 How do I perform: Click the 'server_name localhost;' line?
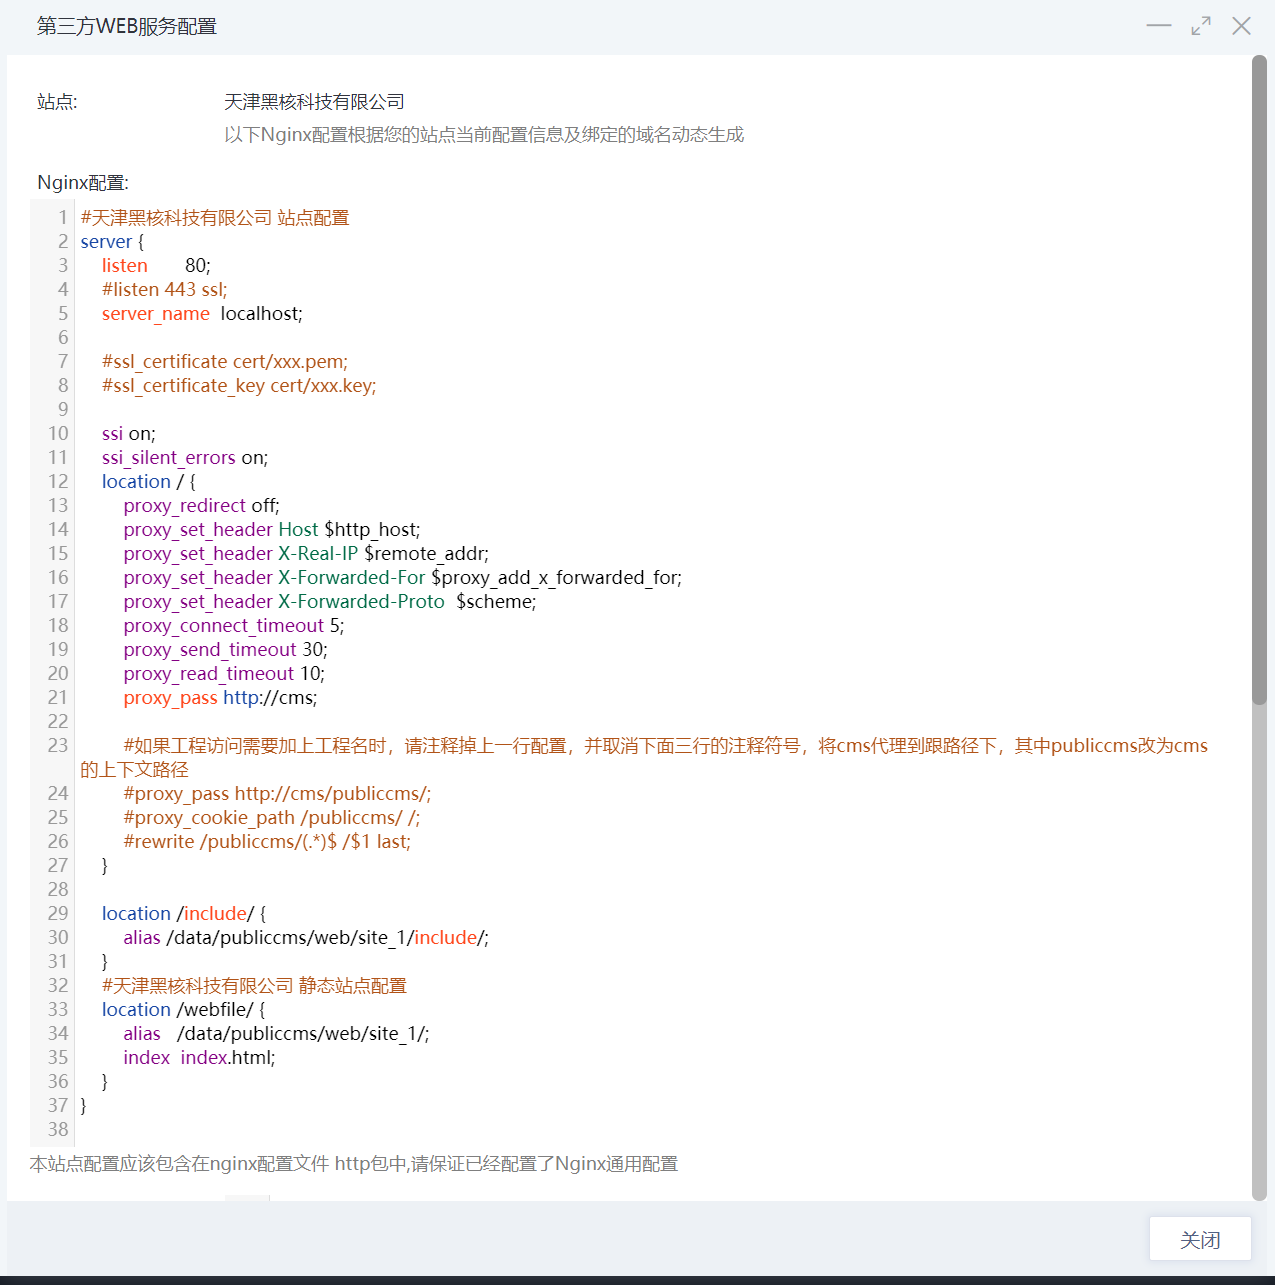pyautogui.click(x=201, y=314)
